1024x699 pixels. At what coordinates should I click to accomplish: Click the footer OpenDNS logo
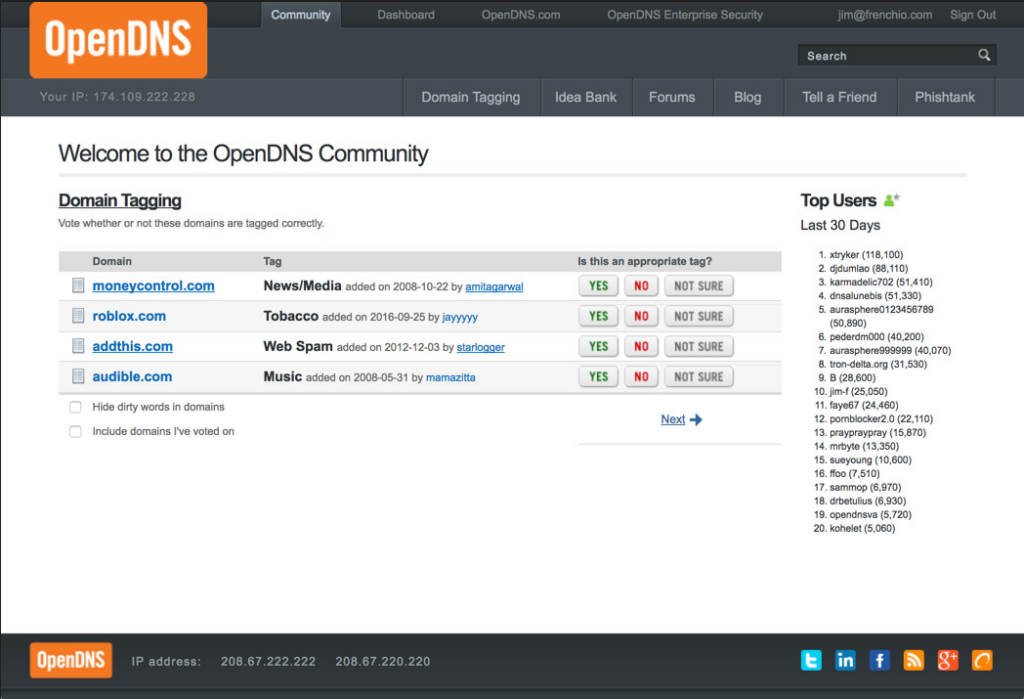click(71, 660)
